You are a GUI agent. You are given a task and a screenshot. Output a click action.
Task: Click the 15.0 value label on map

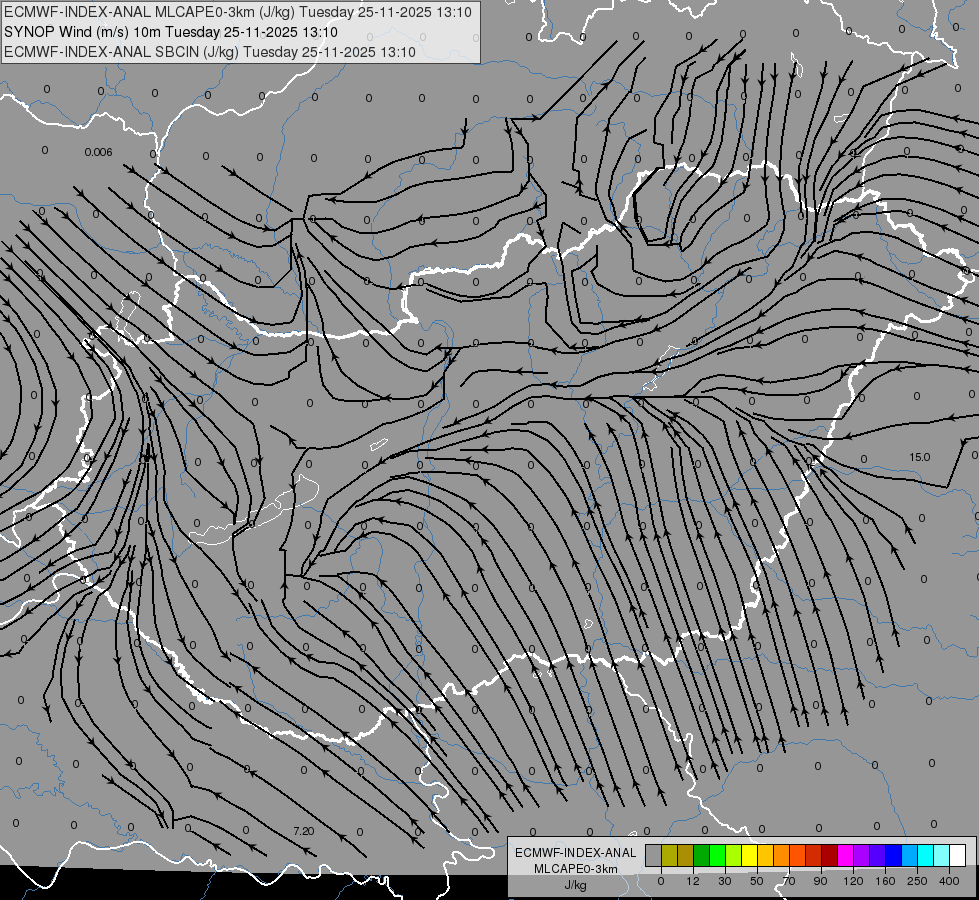pyautogui.click(x=919, y=457)
